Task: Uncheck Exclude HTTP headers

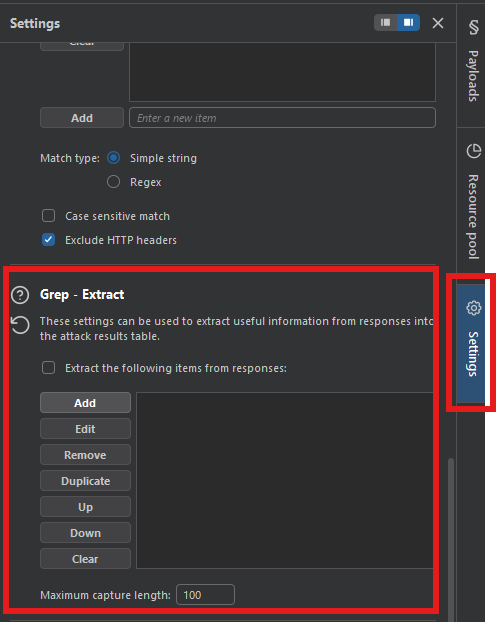Action: tap(48, 240)
